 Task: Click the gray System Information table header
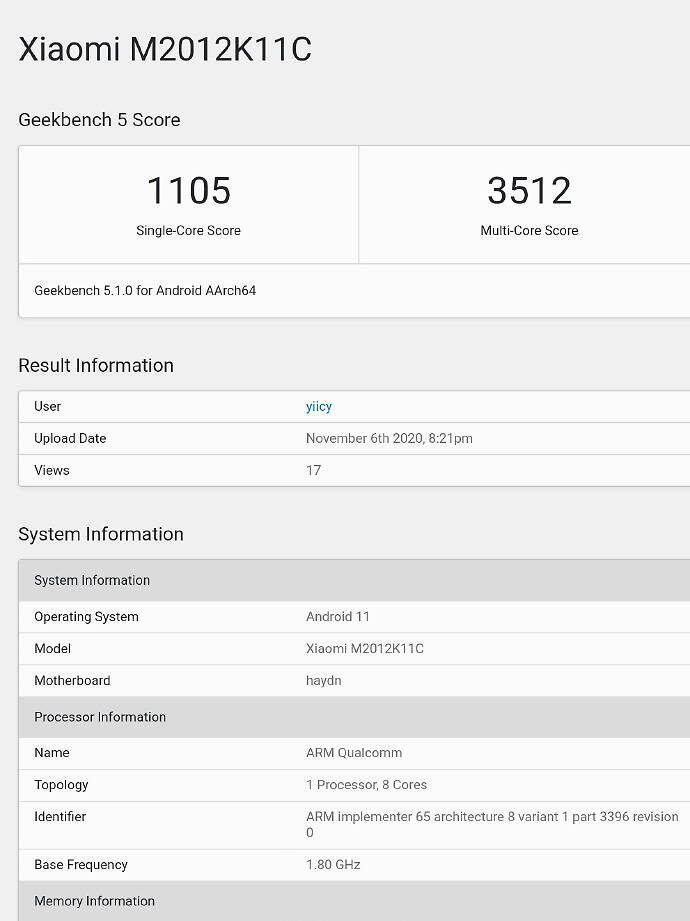click(354, 580)
